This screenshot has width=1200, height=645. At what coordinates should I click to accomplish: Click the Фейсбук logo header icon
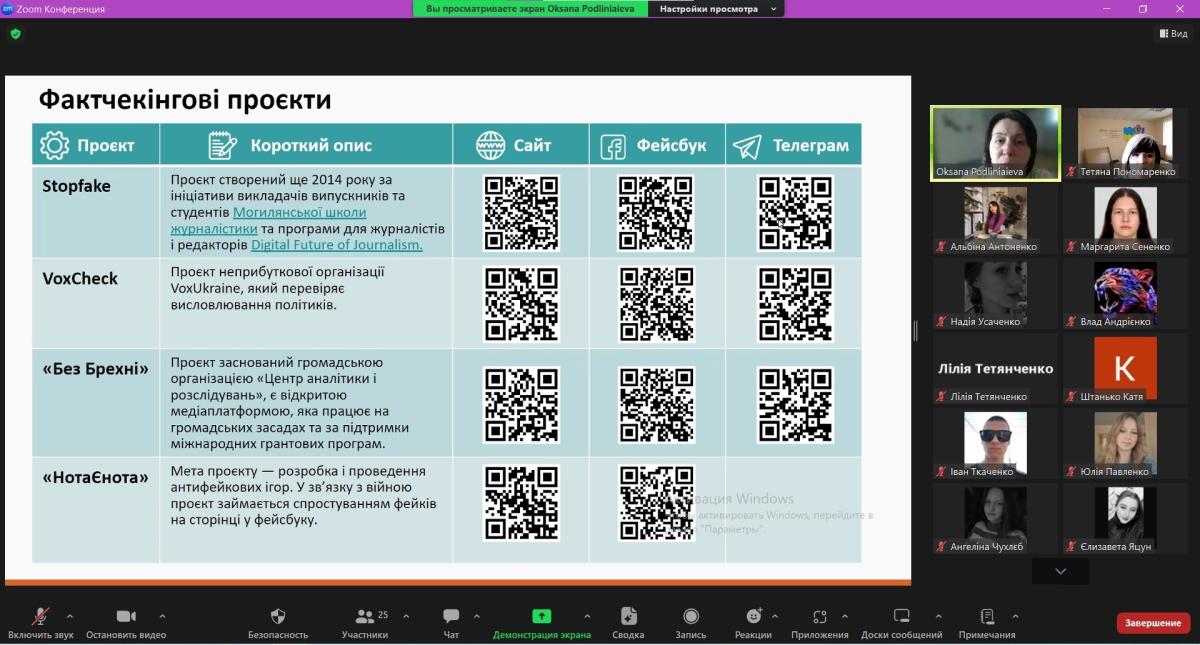click(x=613, y=147)
